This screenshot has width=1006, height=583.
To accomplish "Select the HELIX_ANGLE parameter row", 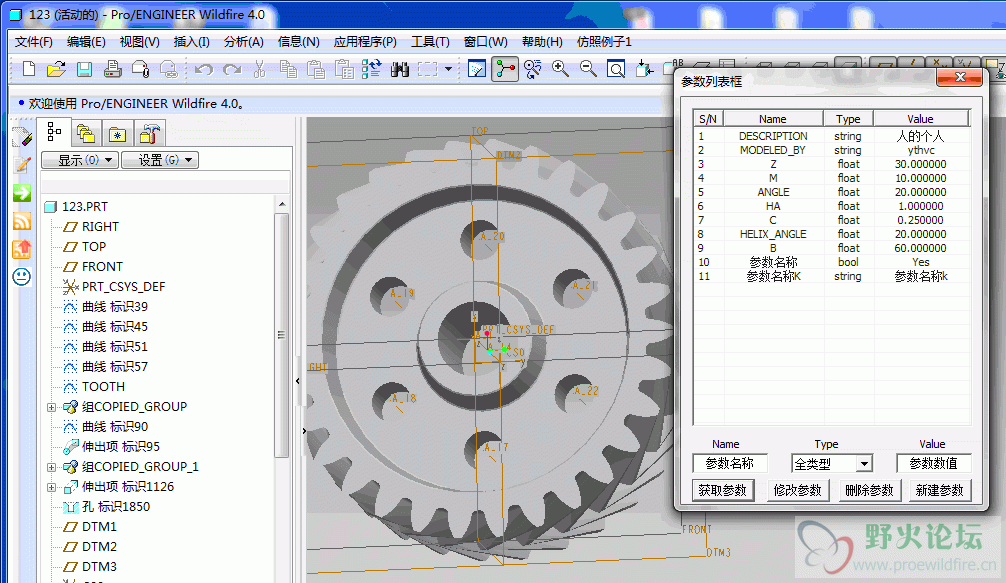I will click(831, 234).
